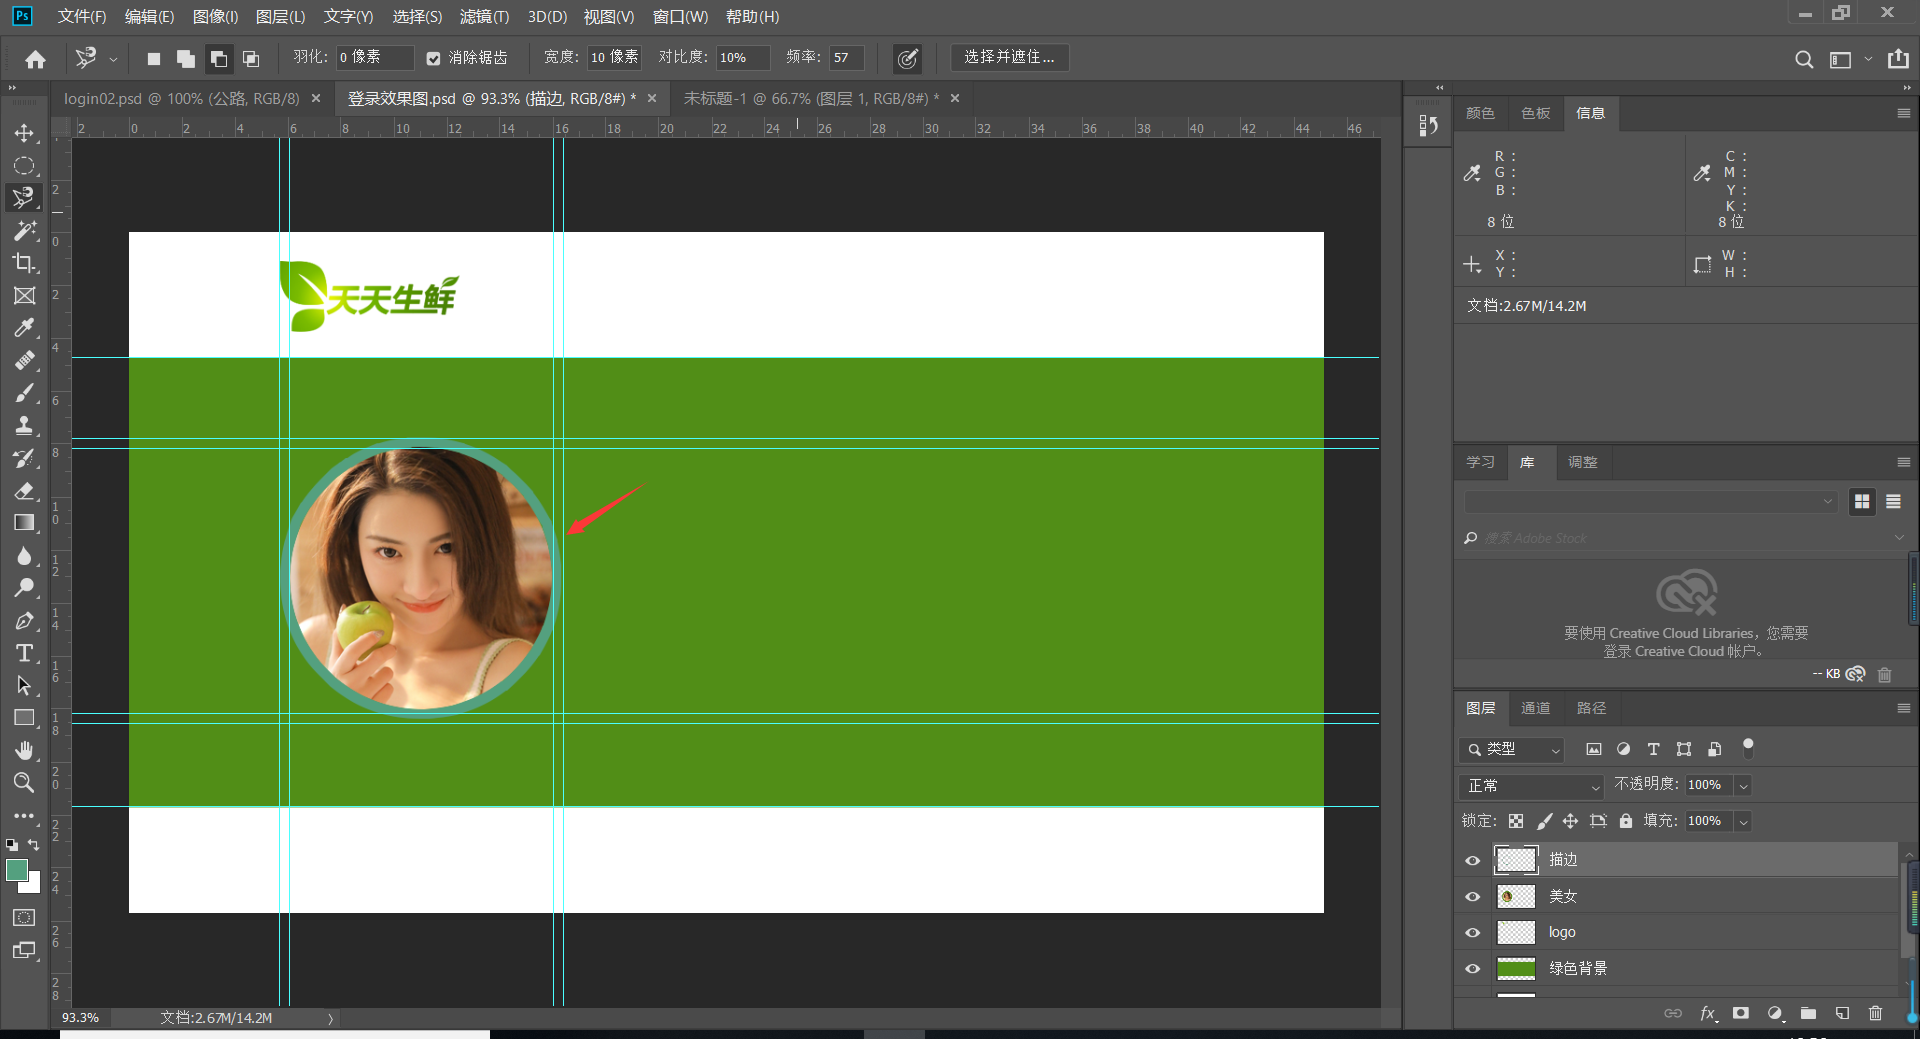Screen dimensions: 1920x1039
Task: Select the Crop tool
Action: coord(24,263)
